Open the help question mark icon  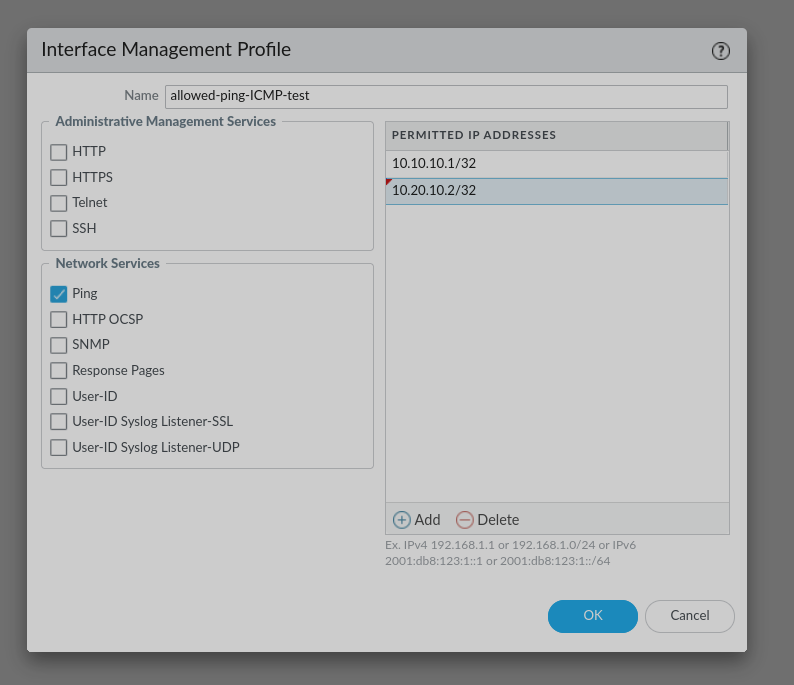tap(721, 51)
